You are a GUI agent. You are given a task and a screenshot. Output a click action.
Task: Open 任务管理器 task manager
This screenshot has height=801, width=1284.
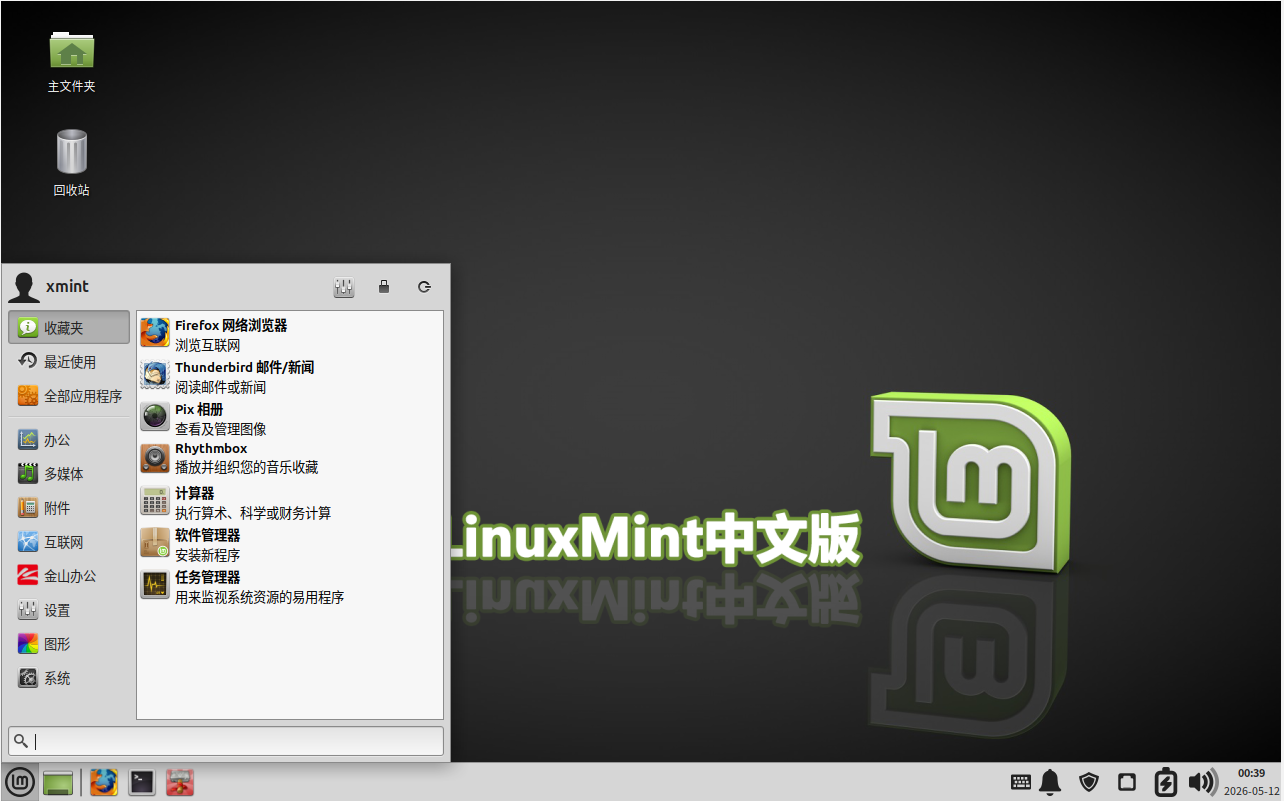pos(290,587)
